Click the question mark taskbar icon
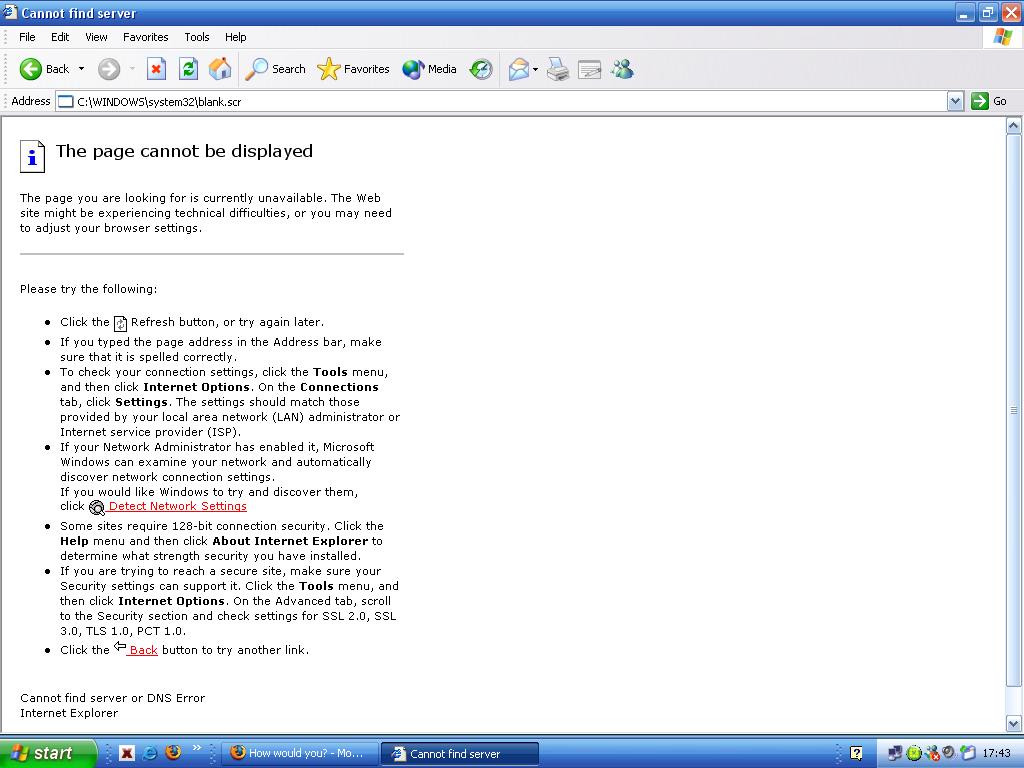The image size is (1024, 768). click(856, 754)
